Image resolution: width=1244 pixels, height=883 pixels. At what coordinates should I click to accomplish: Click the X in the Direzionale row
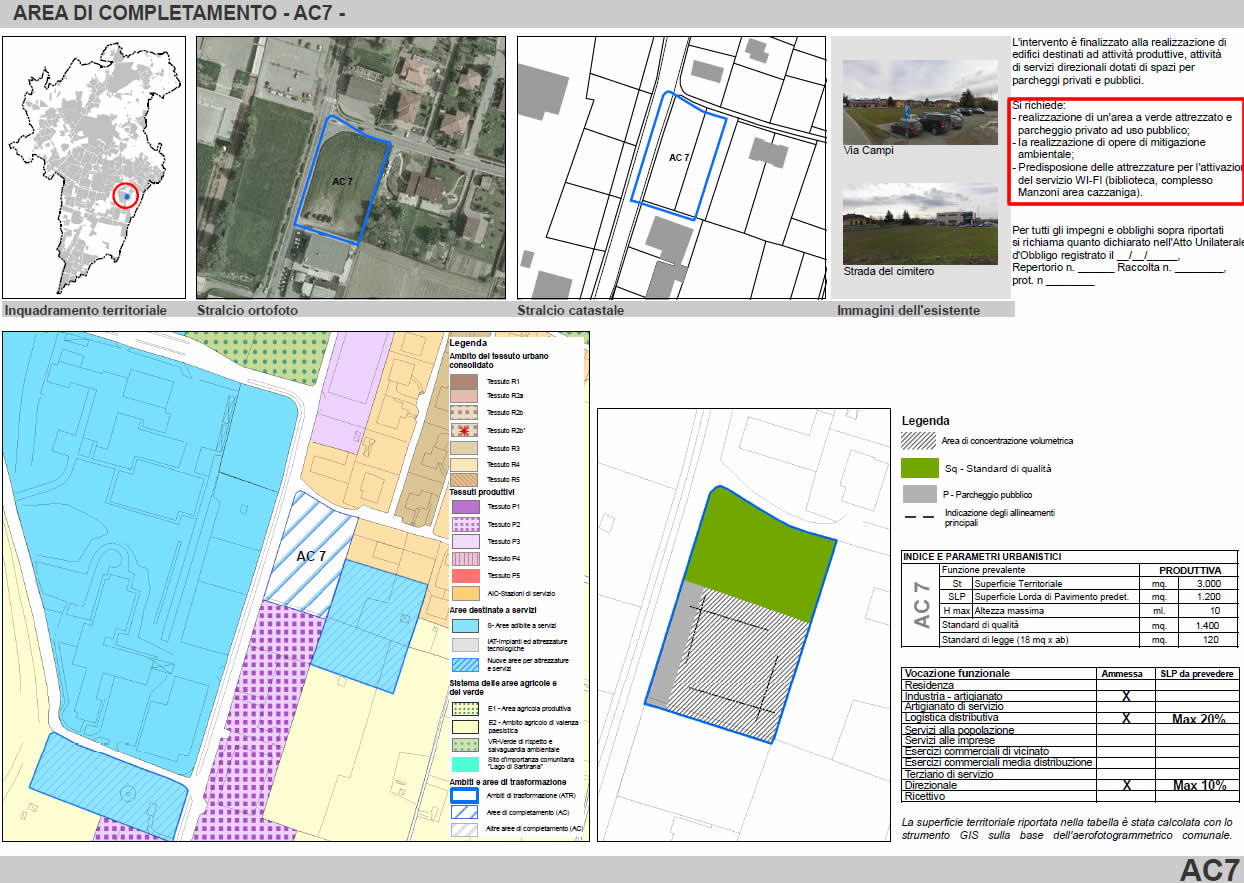(x=1126, y=786)
